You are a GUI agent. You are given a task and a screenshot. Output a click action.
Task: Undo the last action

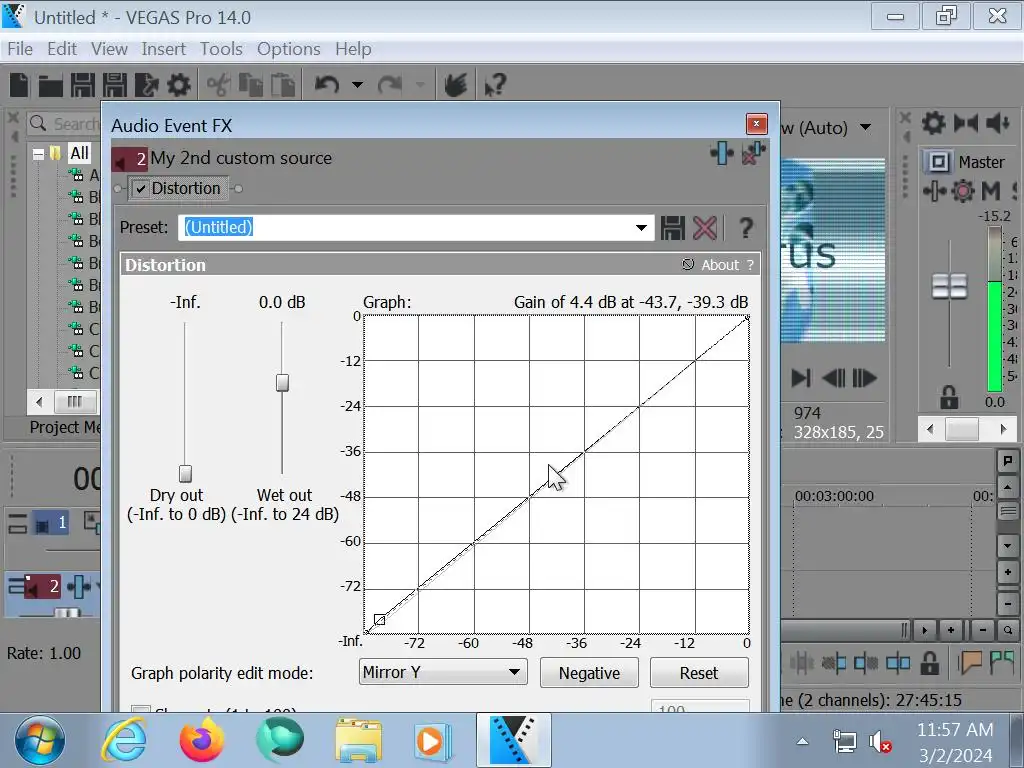pos(327,85)
